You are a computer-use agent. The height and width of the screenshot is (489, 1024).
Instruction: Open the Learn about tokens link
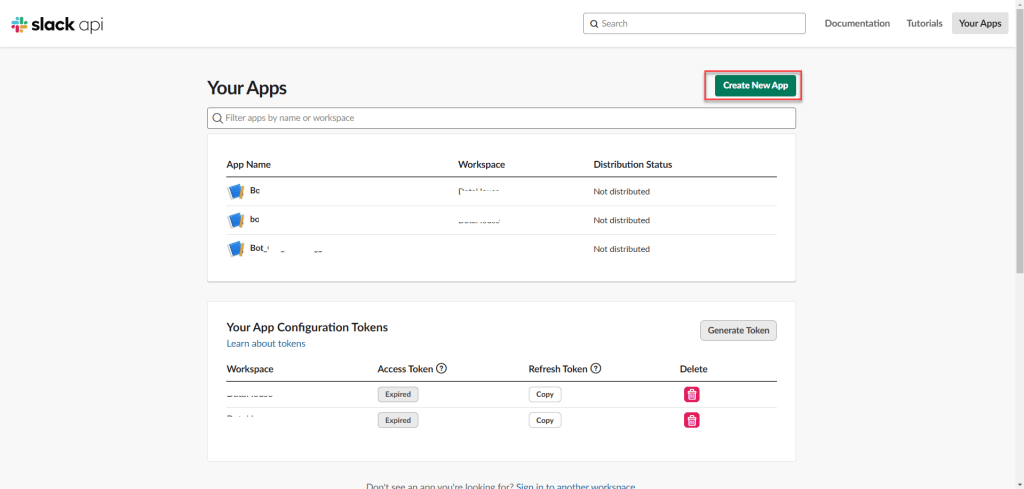tap(266, 344)
